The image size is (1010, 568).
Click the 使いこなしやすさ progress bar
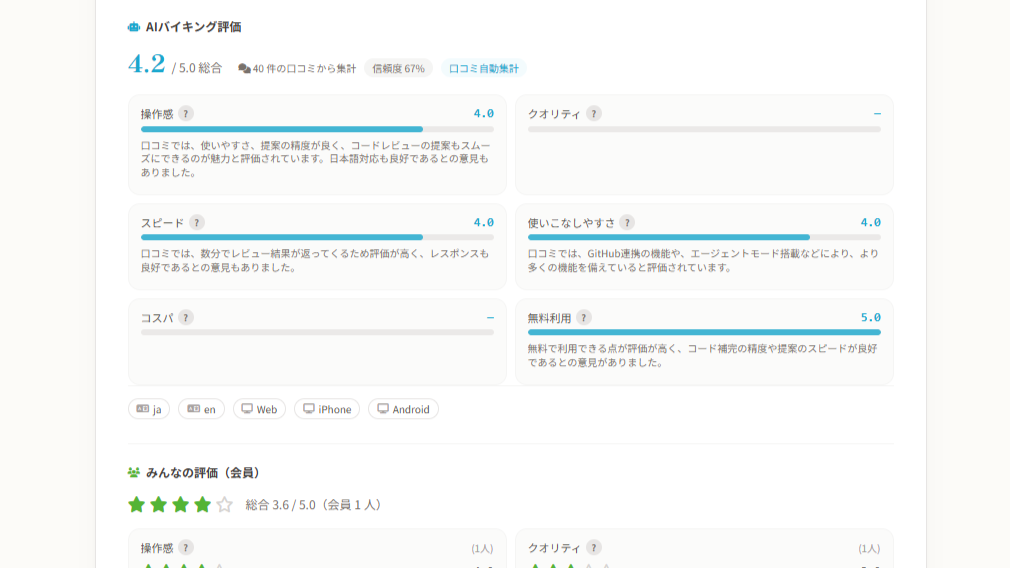coord(704,238)
